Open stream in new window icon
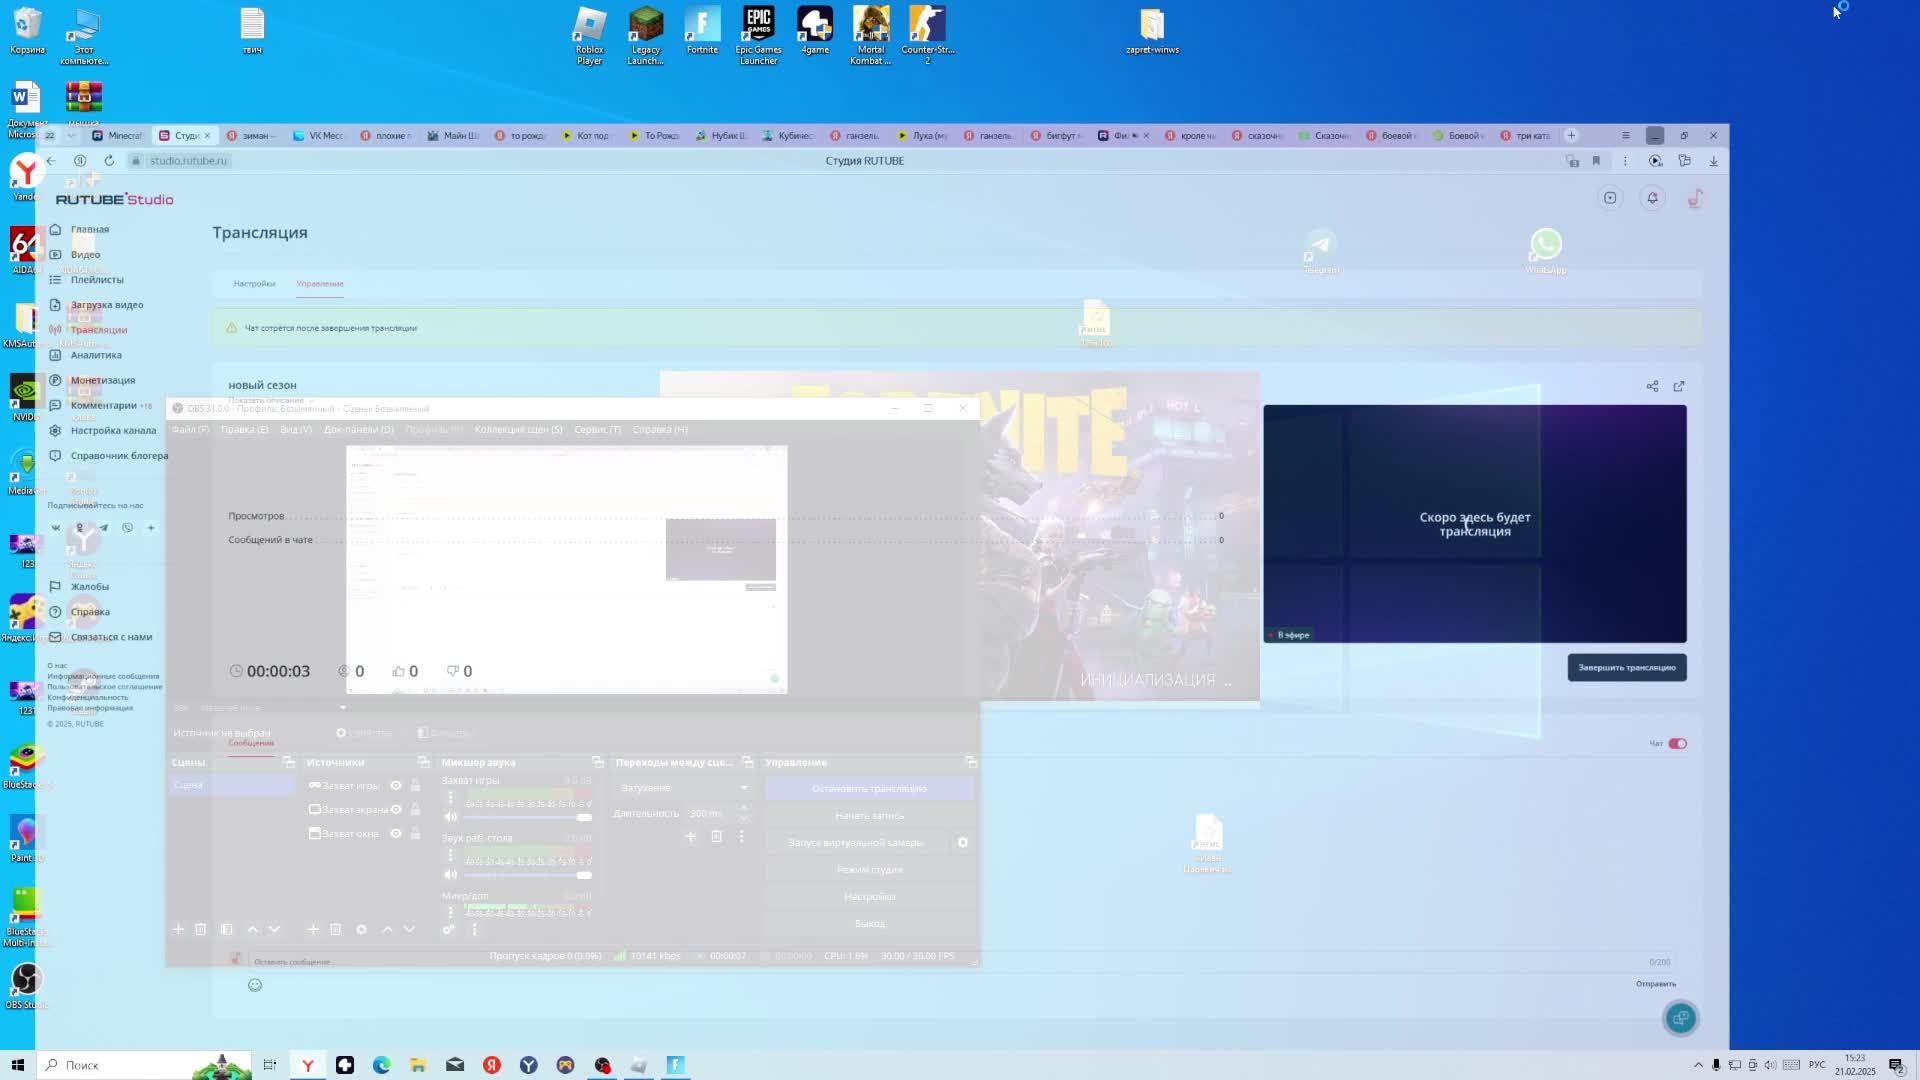The height and width of the screenshot is (1080, 1920). tap(1679, 386)
